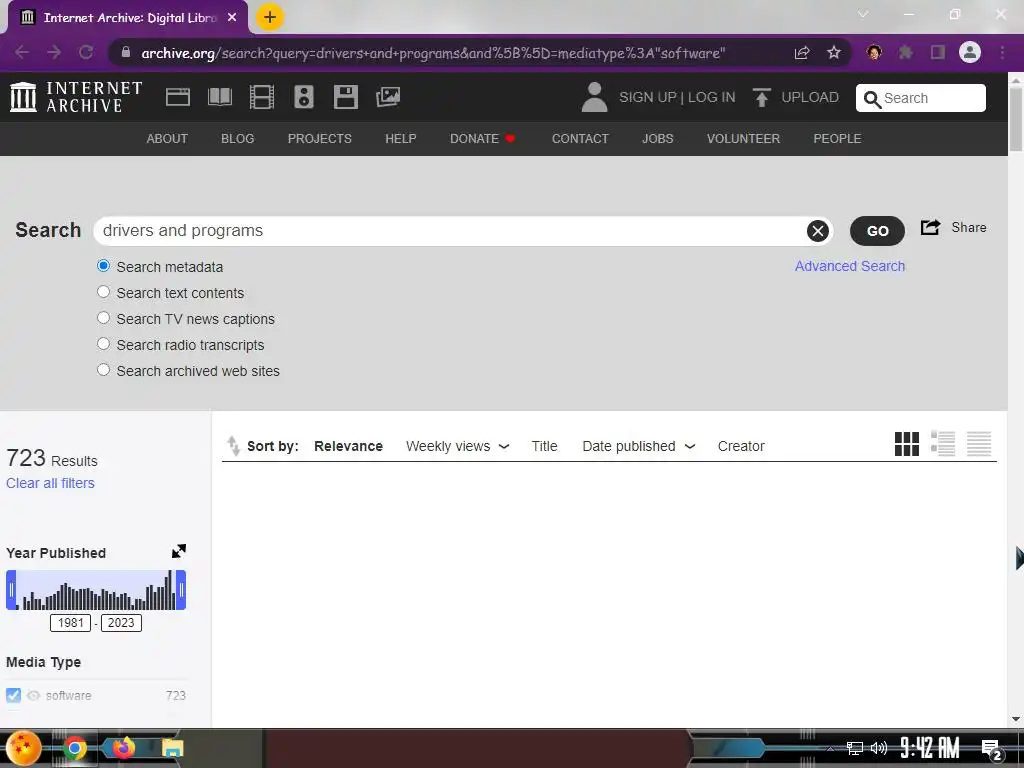
Task: Click the Clear all filters link
Action: pos(50,483)
